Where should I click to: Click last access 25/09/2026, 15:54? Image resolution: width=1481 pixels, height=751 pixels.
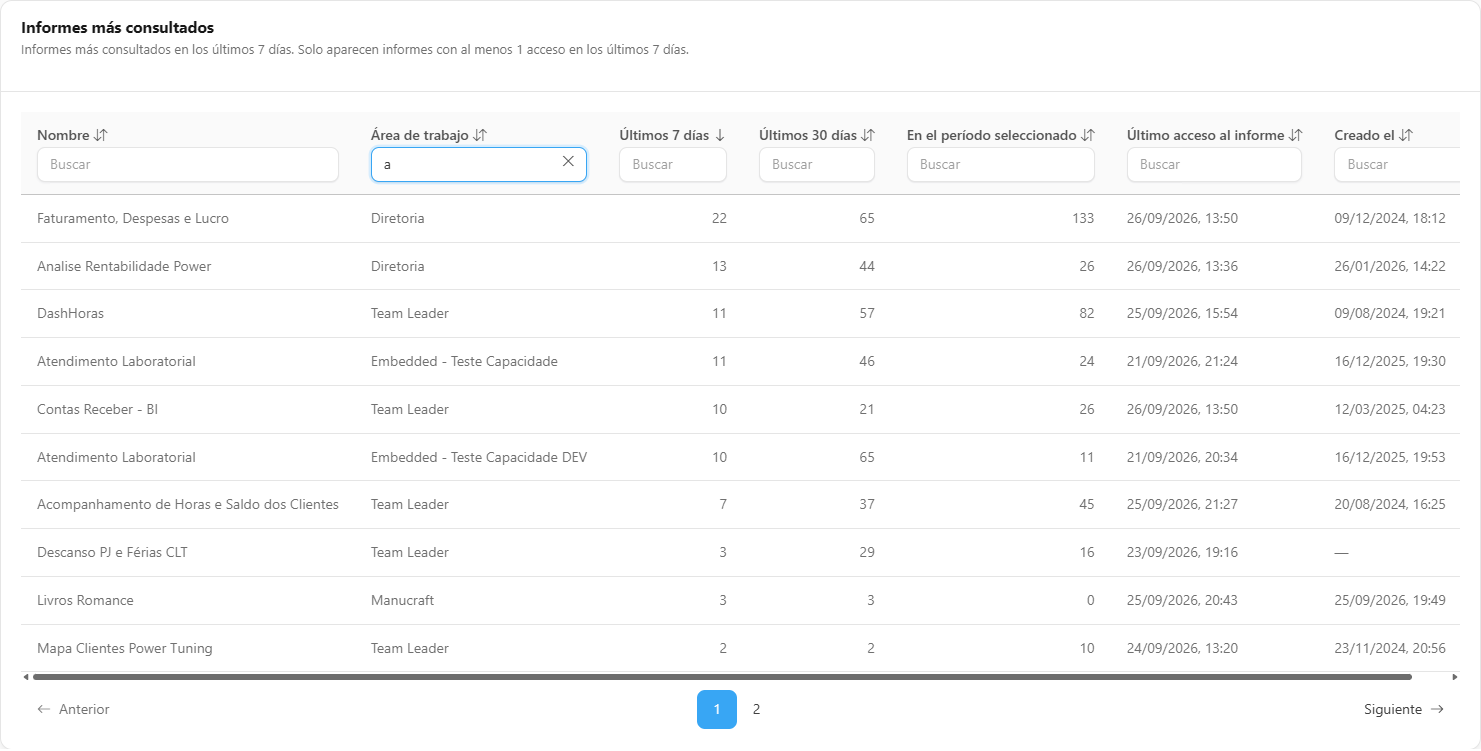[1182, 313]
